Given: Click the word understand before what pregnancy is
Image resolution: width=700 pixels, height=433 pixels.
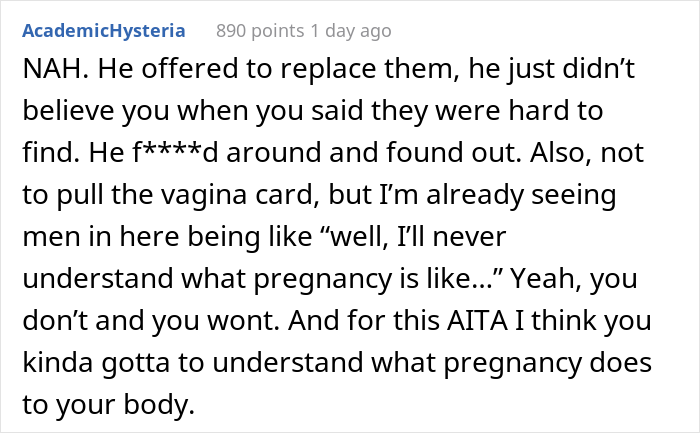Looking at the screenshot, I should pos(98,278).
